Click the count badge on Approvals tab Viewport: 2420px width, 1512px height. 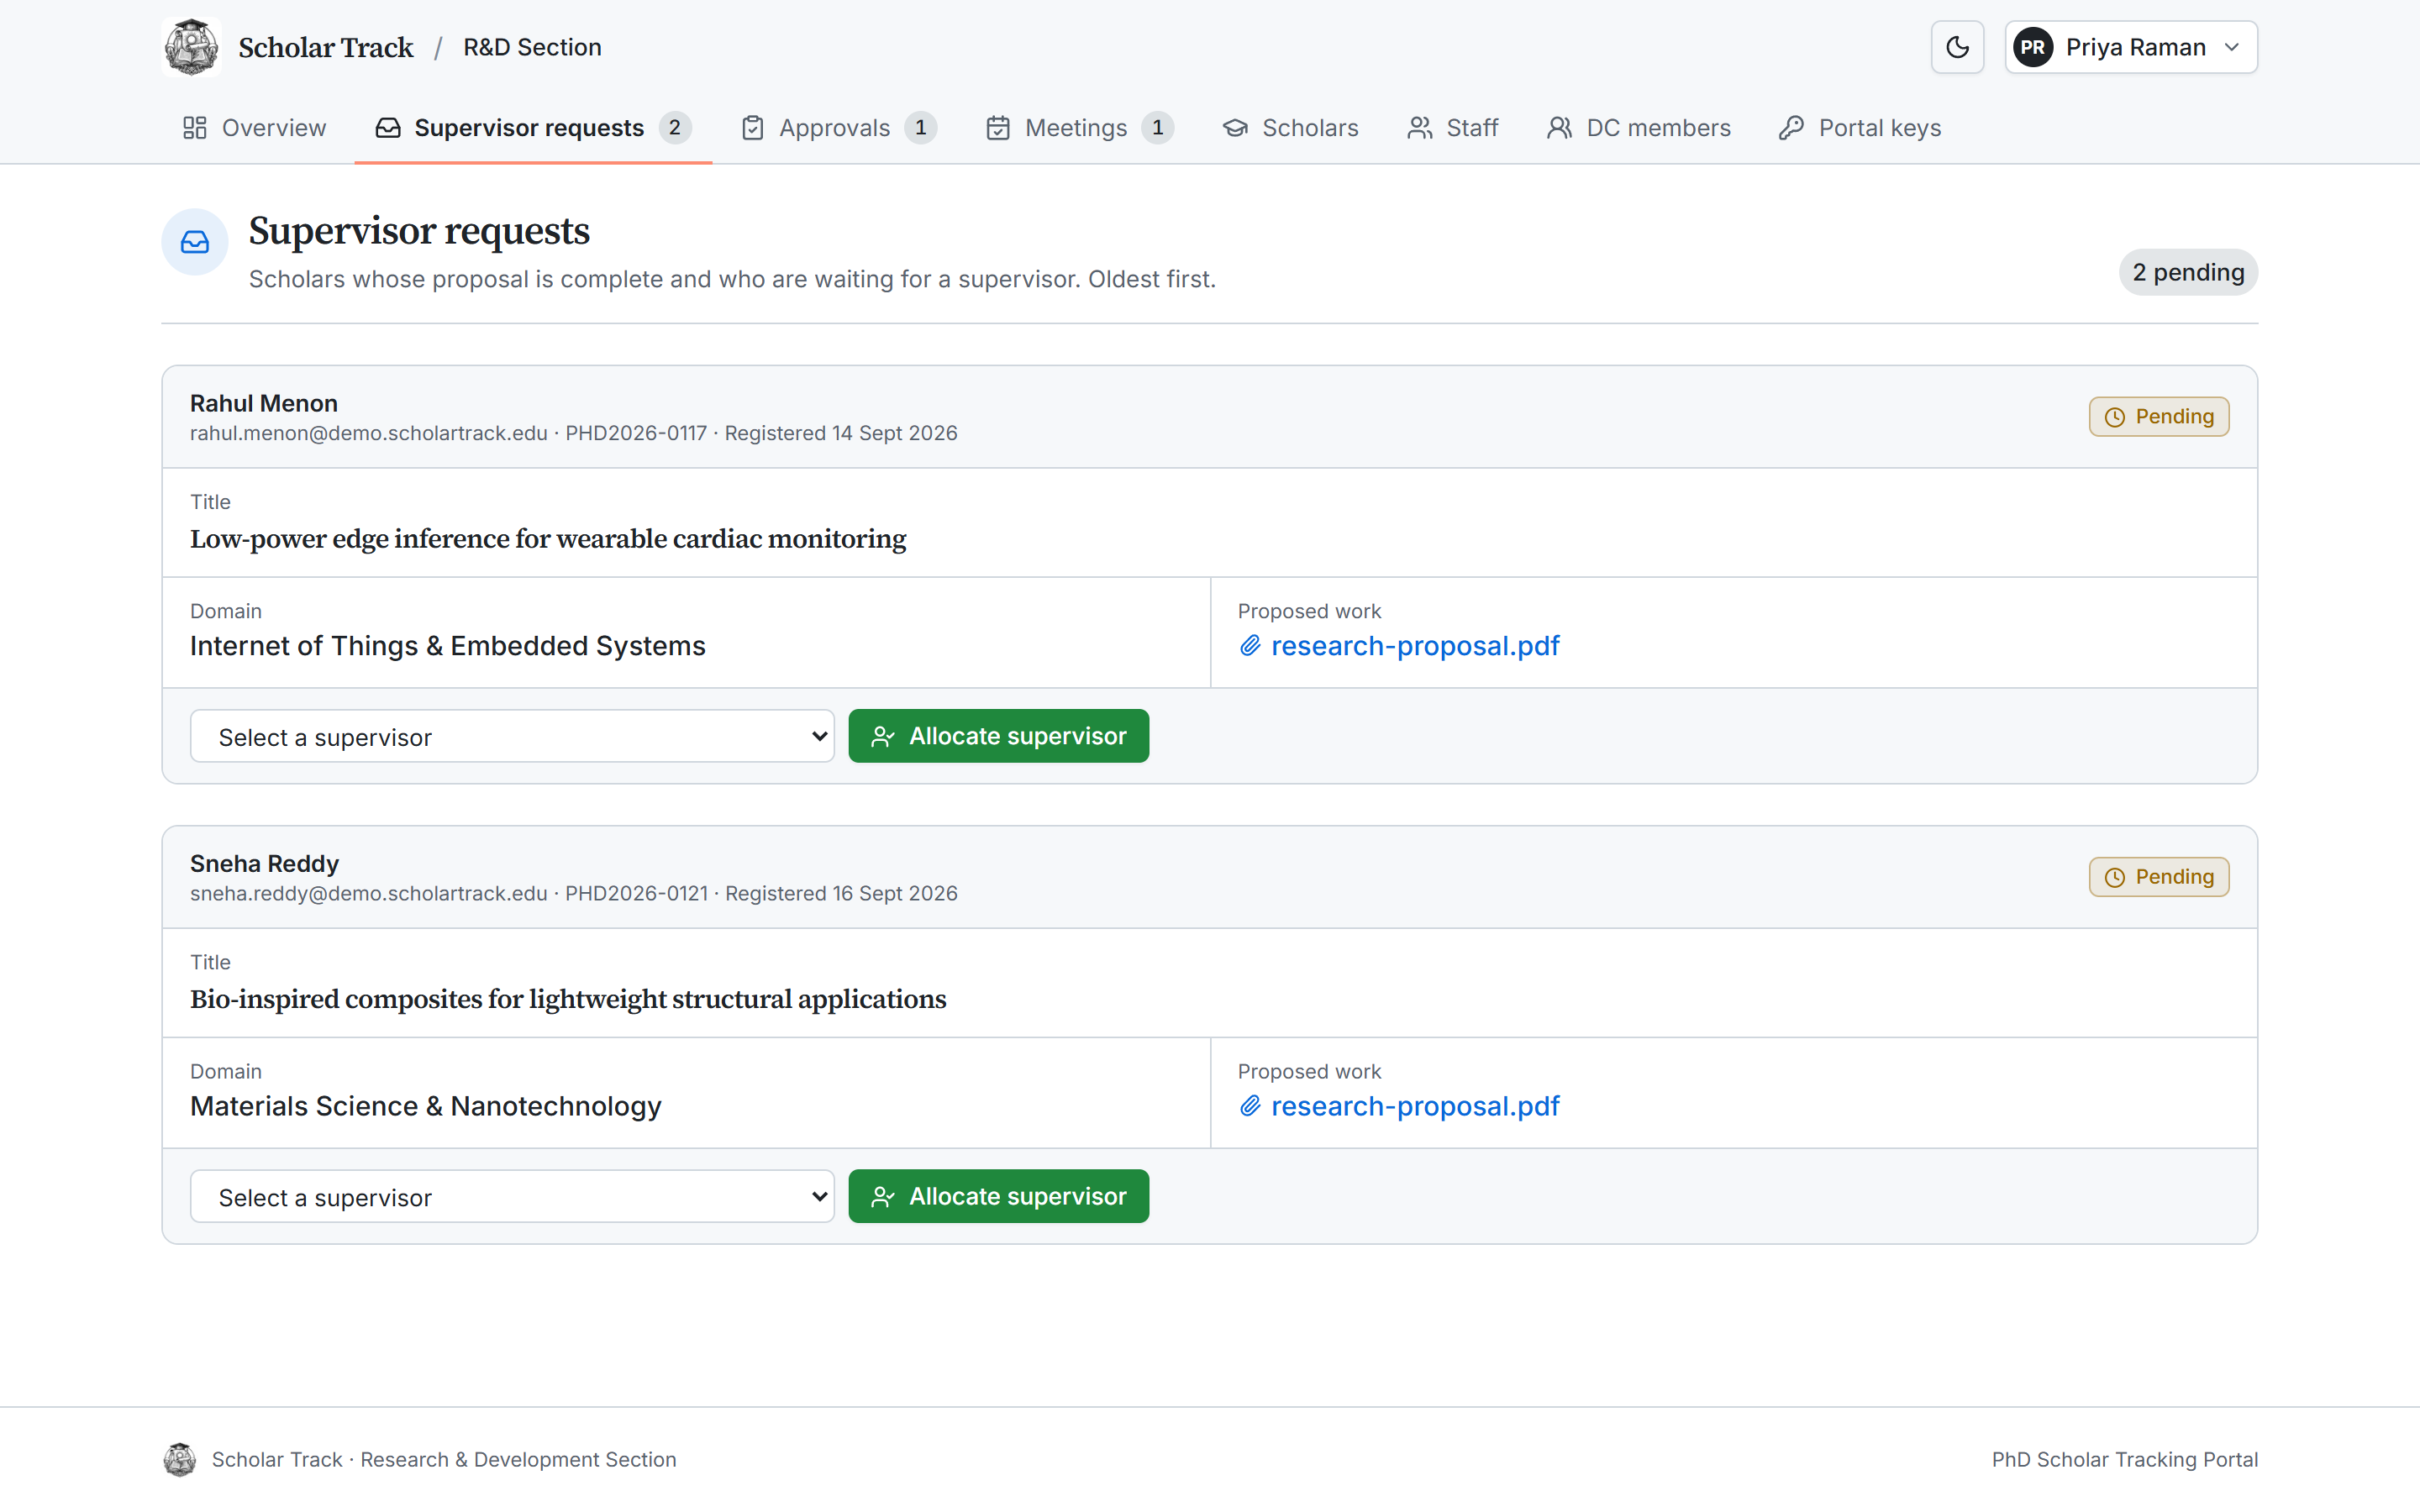(x=920, y=128)
